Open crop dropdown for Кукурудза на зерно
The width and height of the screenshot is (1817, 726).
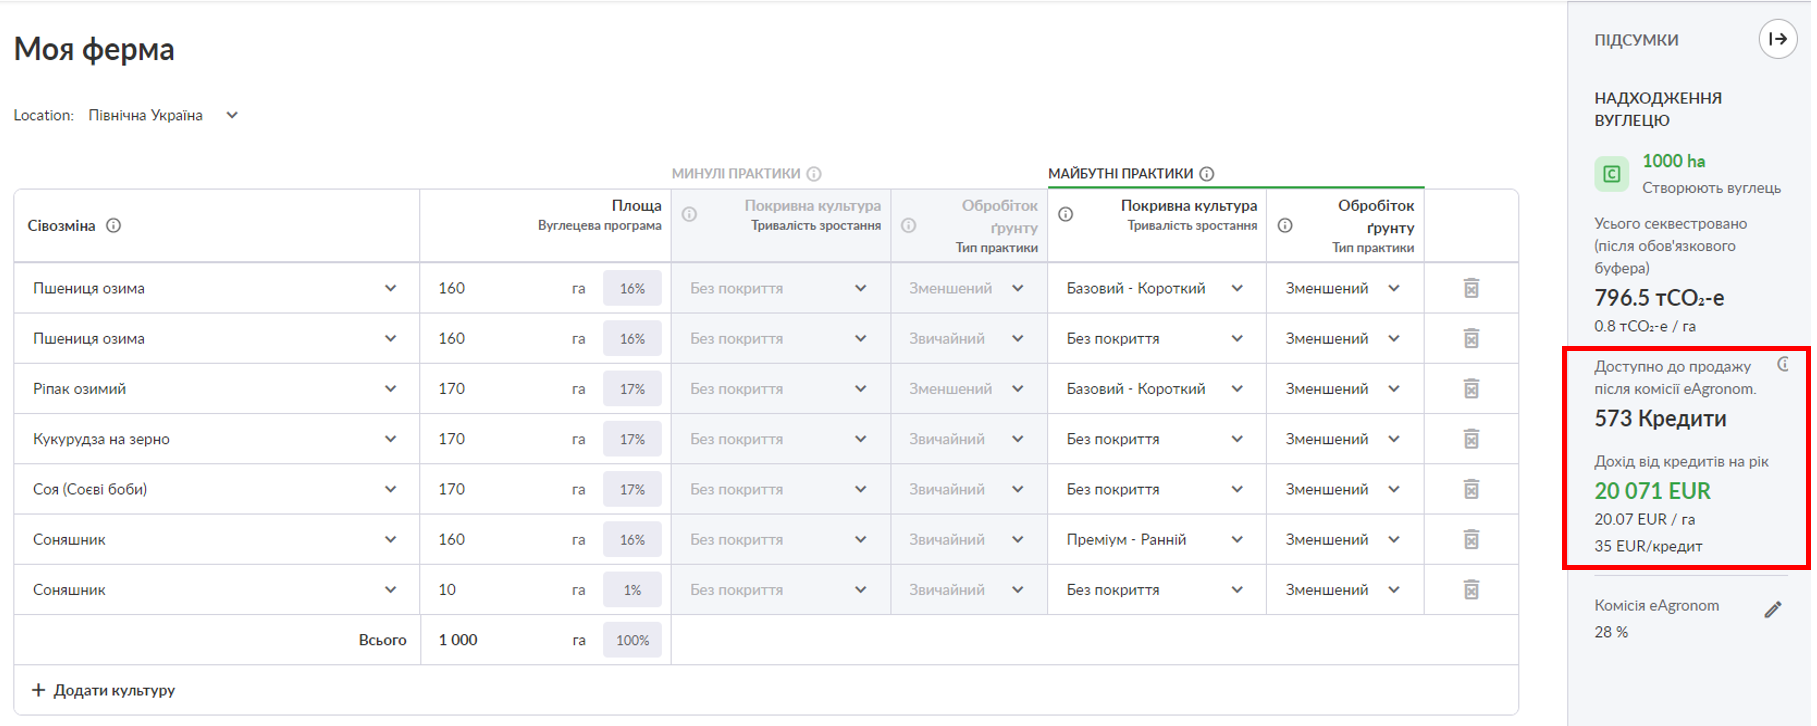tap(216, 438)
